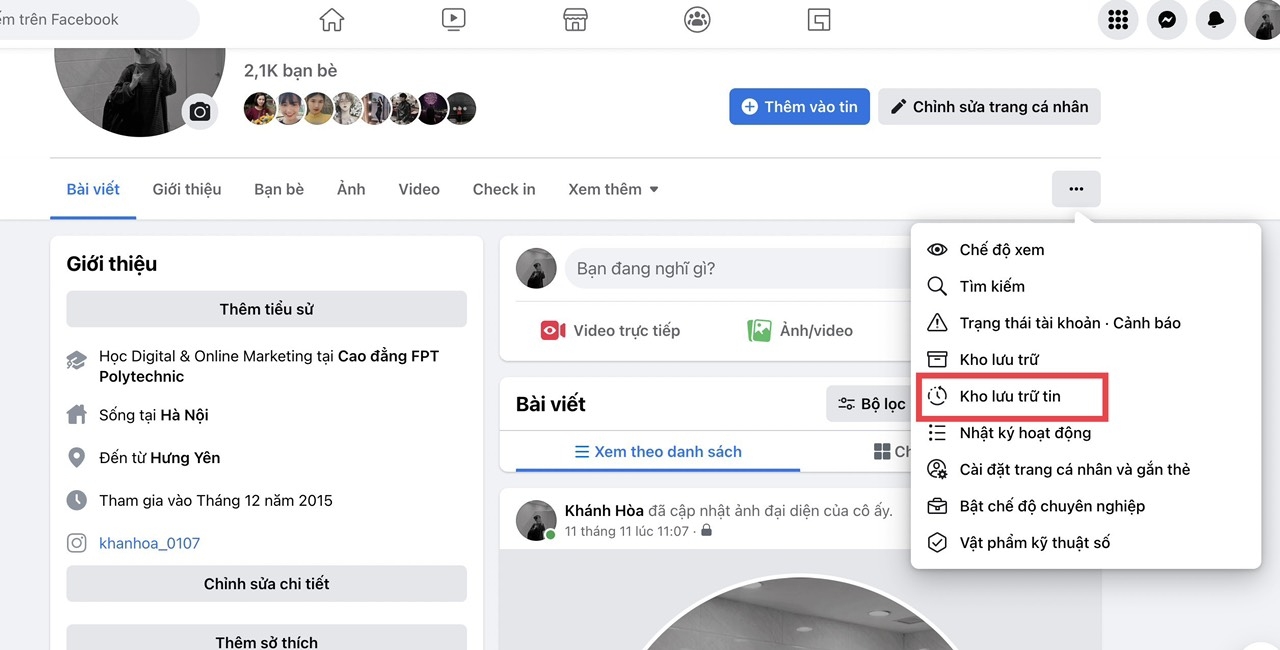Switch to the 'Video' tab
The height and width of the screenshot is (650, 1280).
pyautogui.click(x=419, y=189)
